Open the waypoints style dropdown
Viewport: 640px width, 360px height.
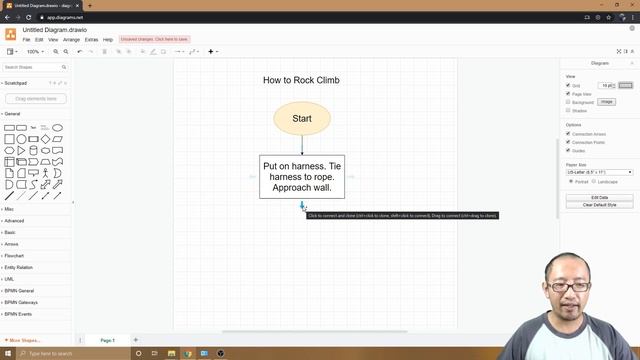pos(194,52)
